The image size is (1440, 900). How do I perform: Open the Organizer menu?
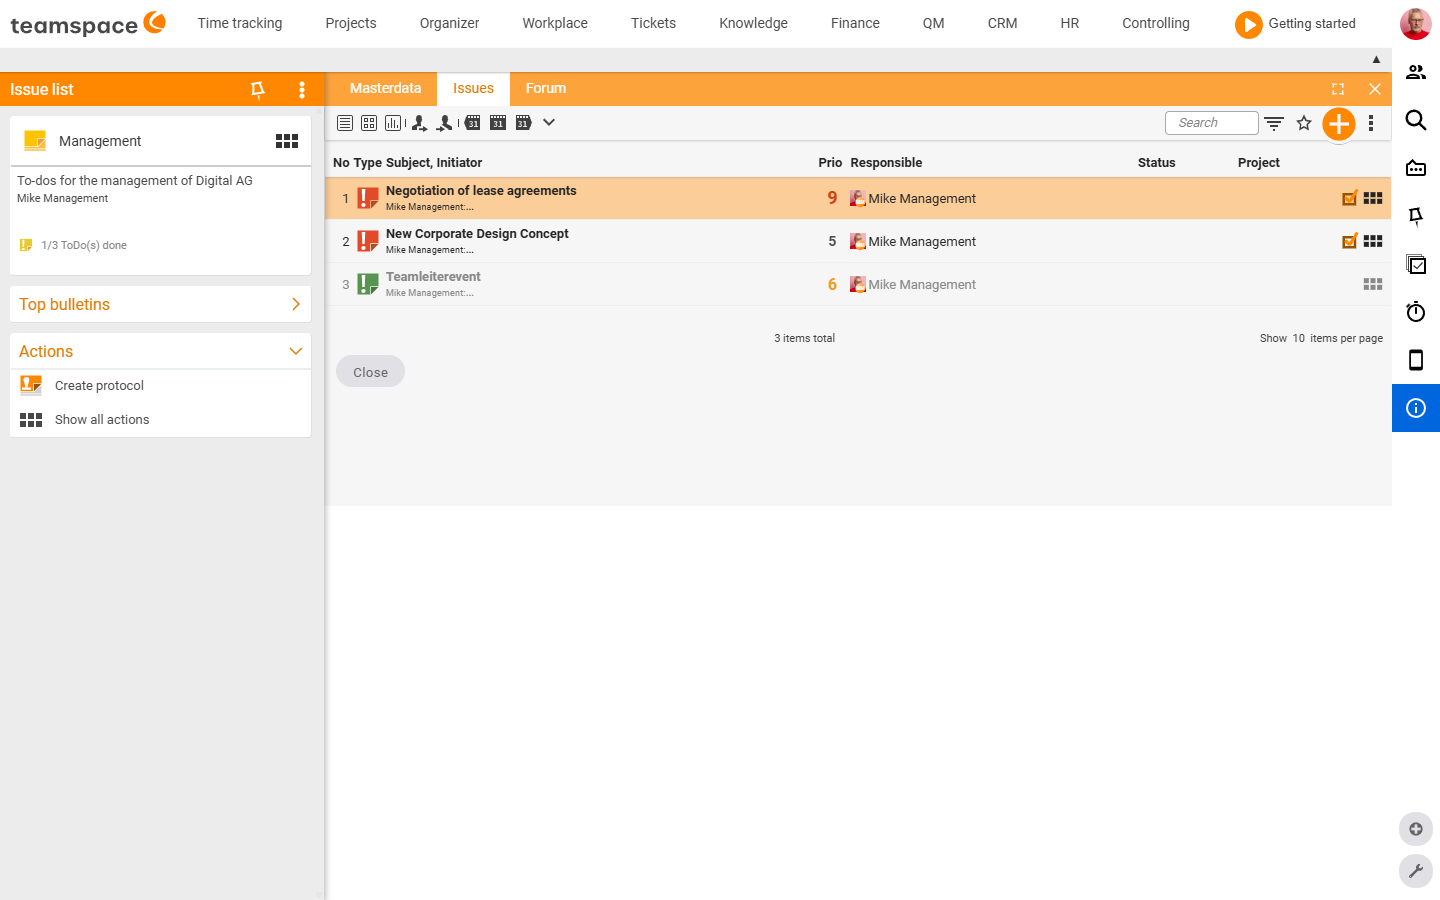[x=449, y=23]
